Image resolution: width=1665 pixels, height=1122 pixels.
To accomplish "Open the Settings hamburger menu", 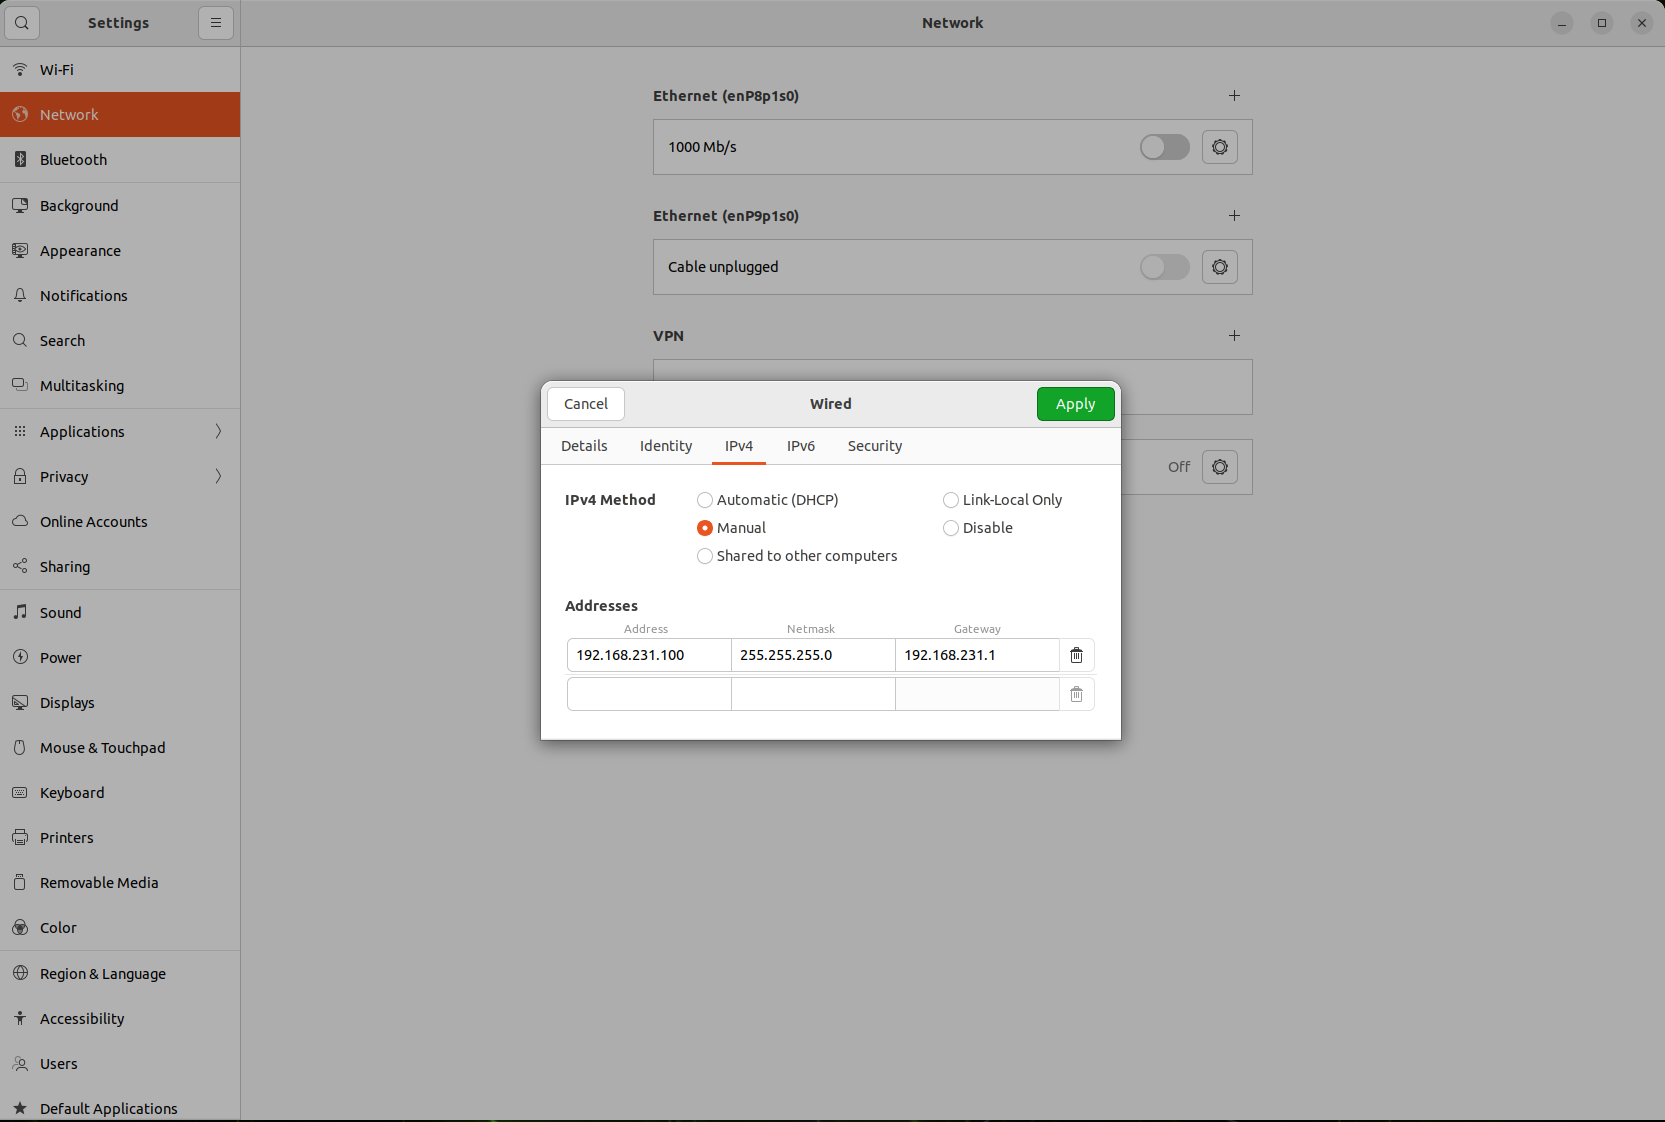I will [216, 23].
